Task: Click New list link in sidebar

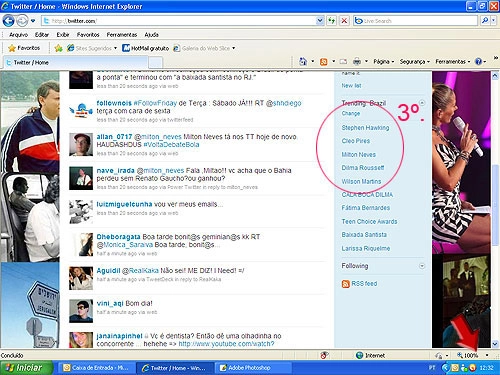Action: click(x=351, y=86)
